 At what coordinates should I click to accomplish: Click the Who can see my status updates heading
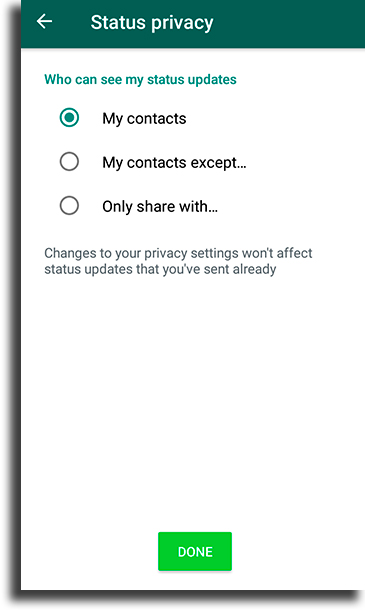point(140,79)
